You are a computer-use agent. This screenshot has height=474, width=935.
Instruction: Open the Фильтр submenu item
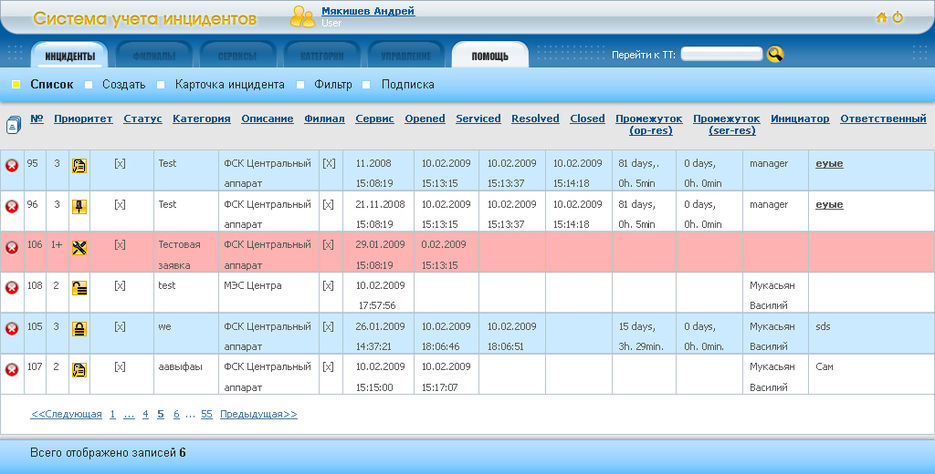[x=333, y=84]
